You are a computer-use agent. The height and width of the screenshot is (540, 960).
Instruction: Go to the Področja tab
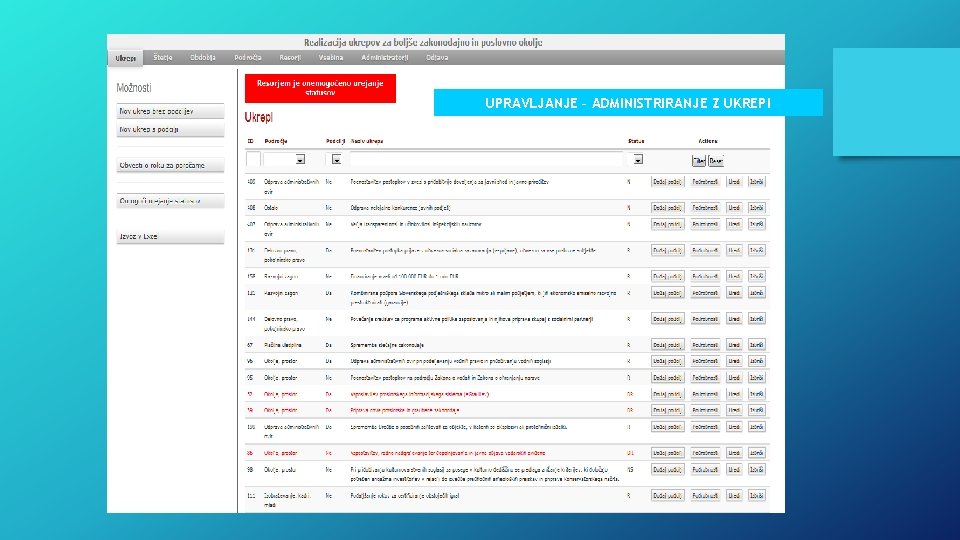247,58
